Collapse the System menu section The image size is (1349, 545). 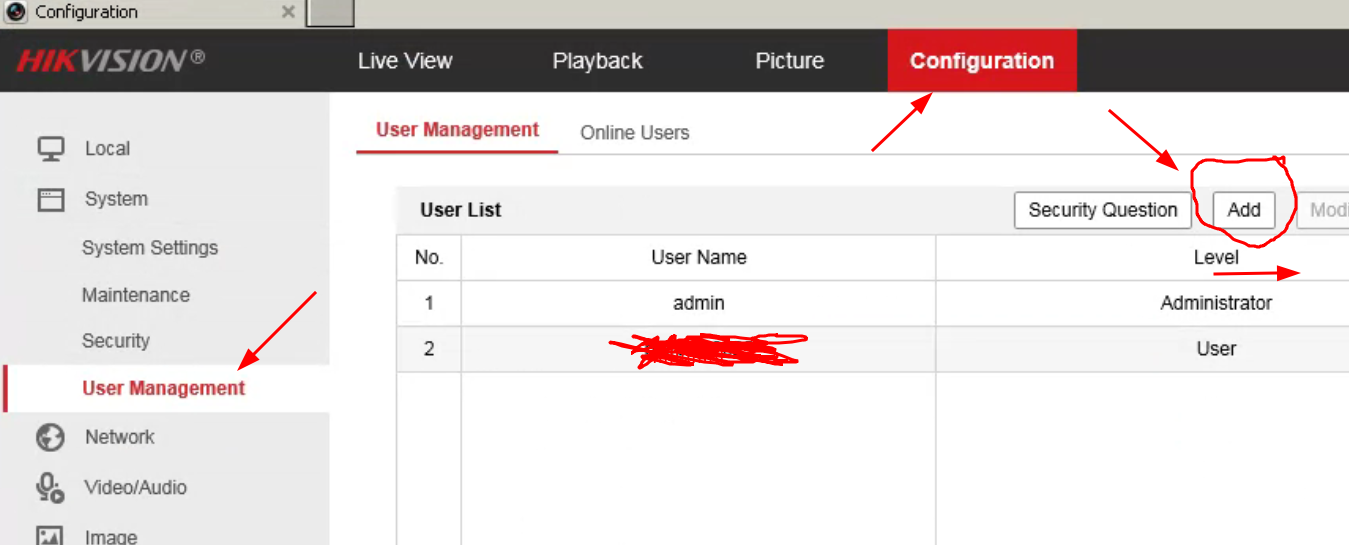point(116,199)
